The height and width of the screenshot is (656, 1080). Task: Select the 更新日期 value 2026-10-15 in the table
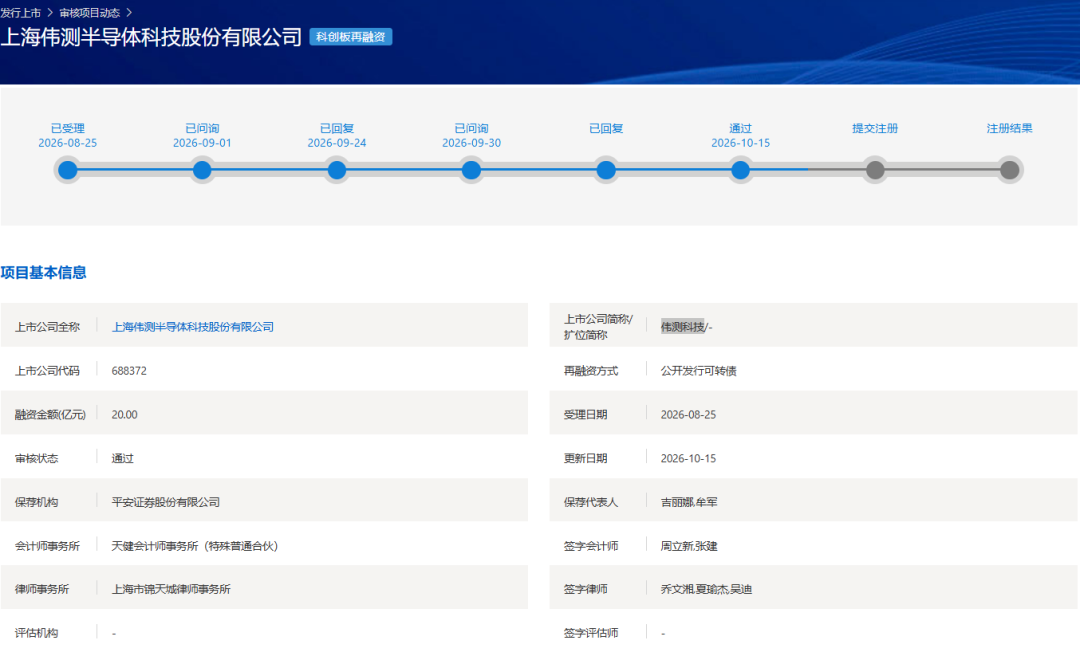coord(688,458)
